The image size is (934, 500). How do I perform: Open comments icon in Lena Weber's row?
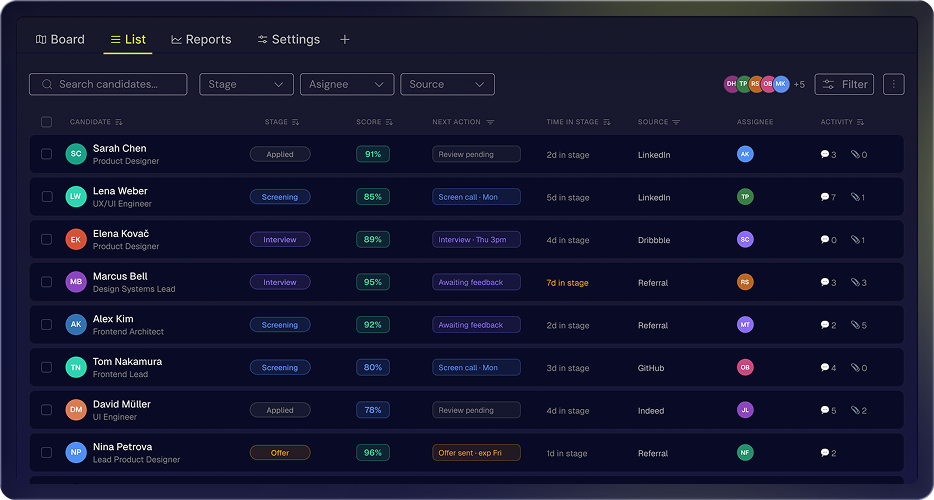click(x=825, y=197)
